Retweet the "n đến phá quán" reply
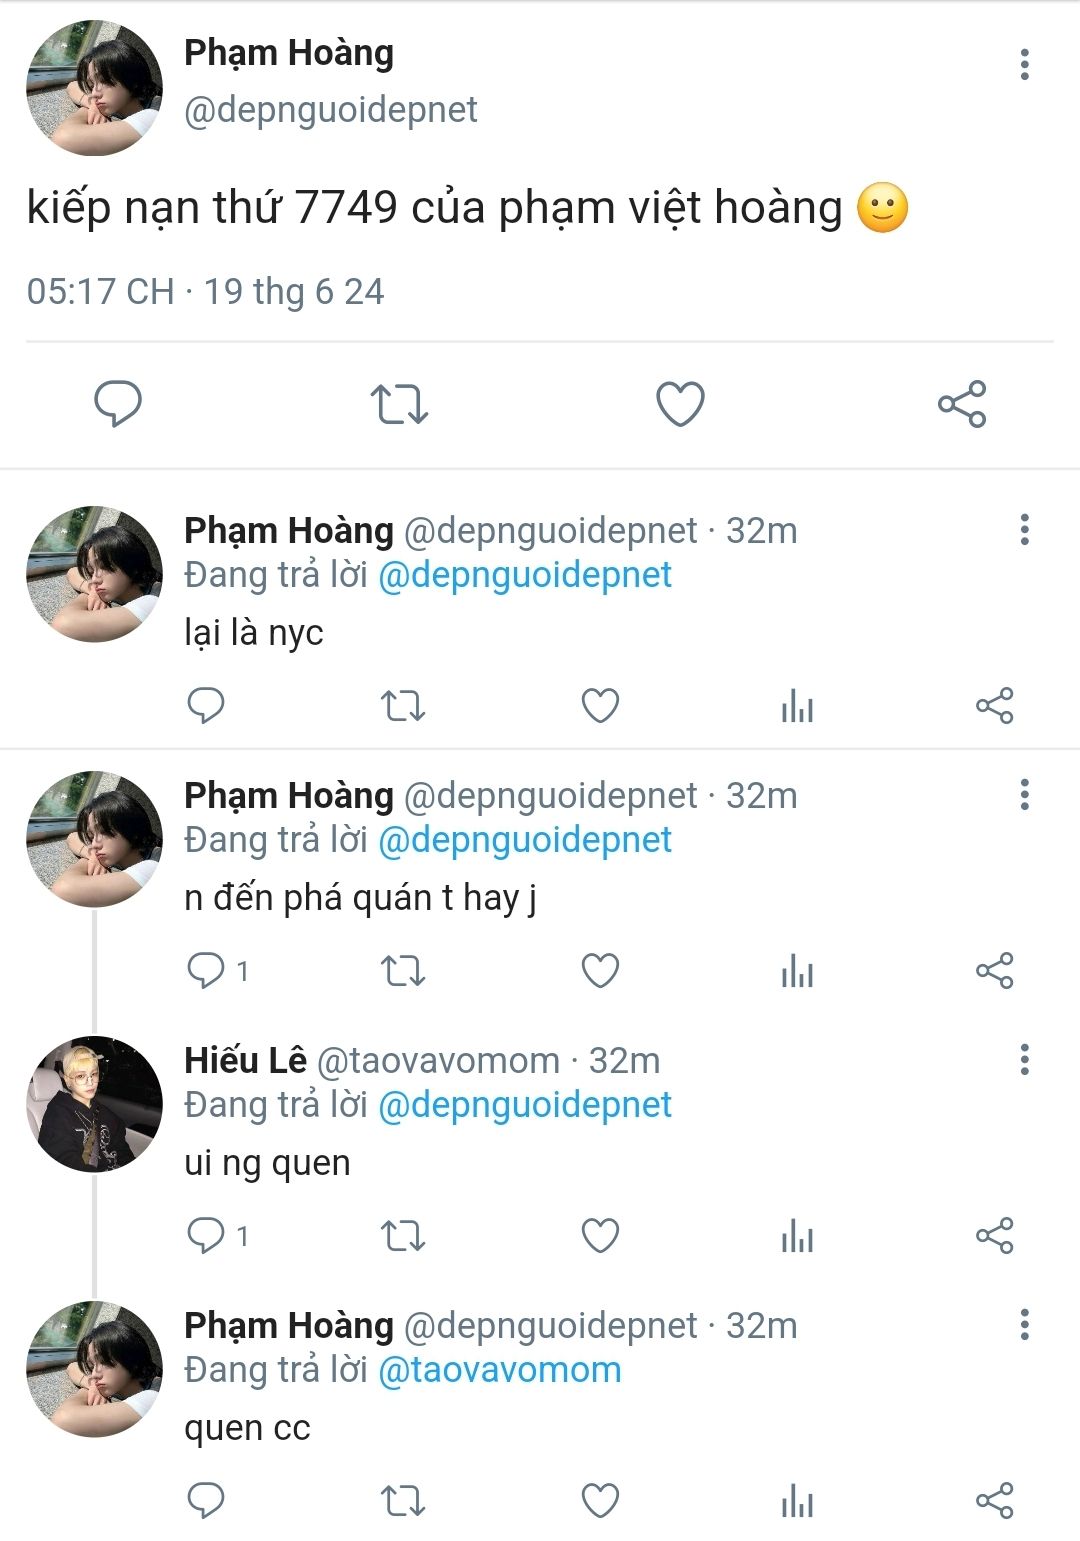 pyautogui.click(x=403, y=971)
